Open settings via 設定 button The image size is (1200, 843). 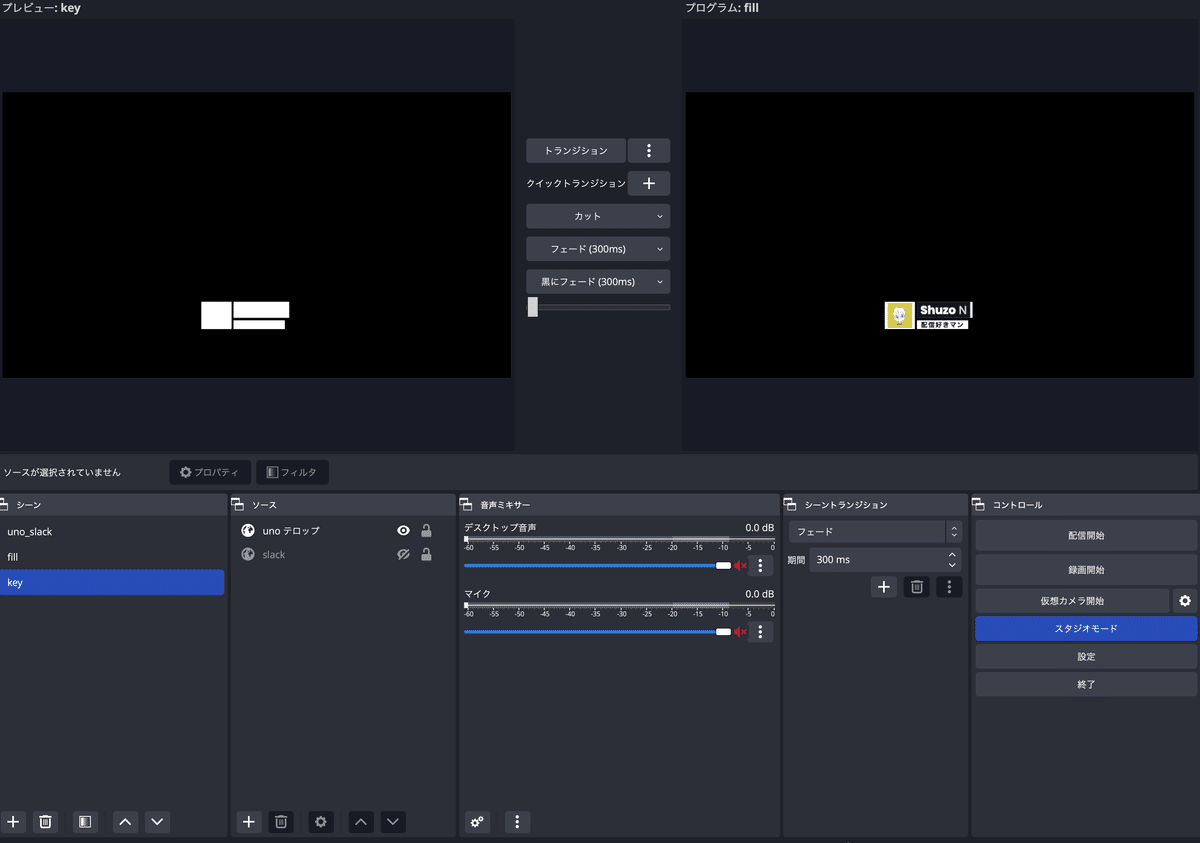(x=1085, y=656)
